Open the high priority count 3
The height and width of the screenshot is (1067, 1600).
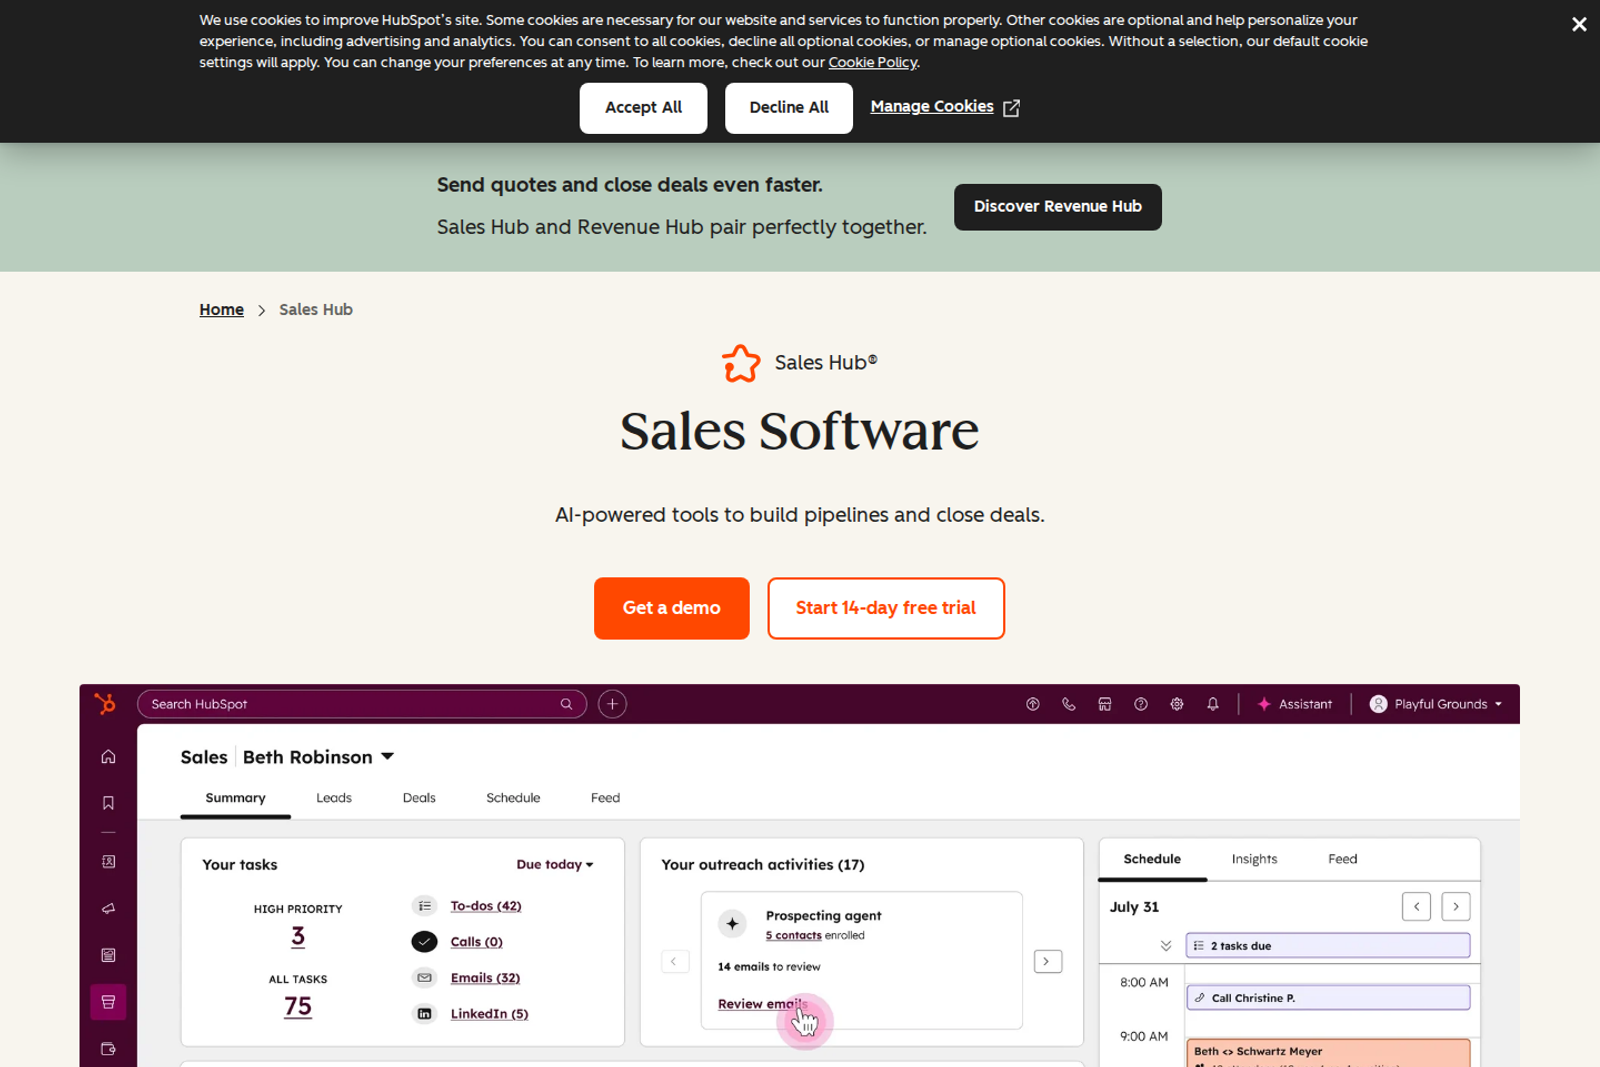pos(298,937)
